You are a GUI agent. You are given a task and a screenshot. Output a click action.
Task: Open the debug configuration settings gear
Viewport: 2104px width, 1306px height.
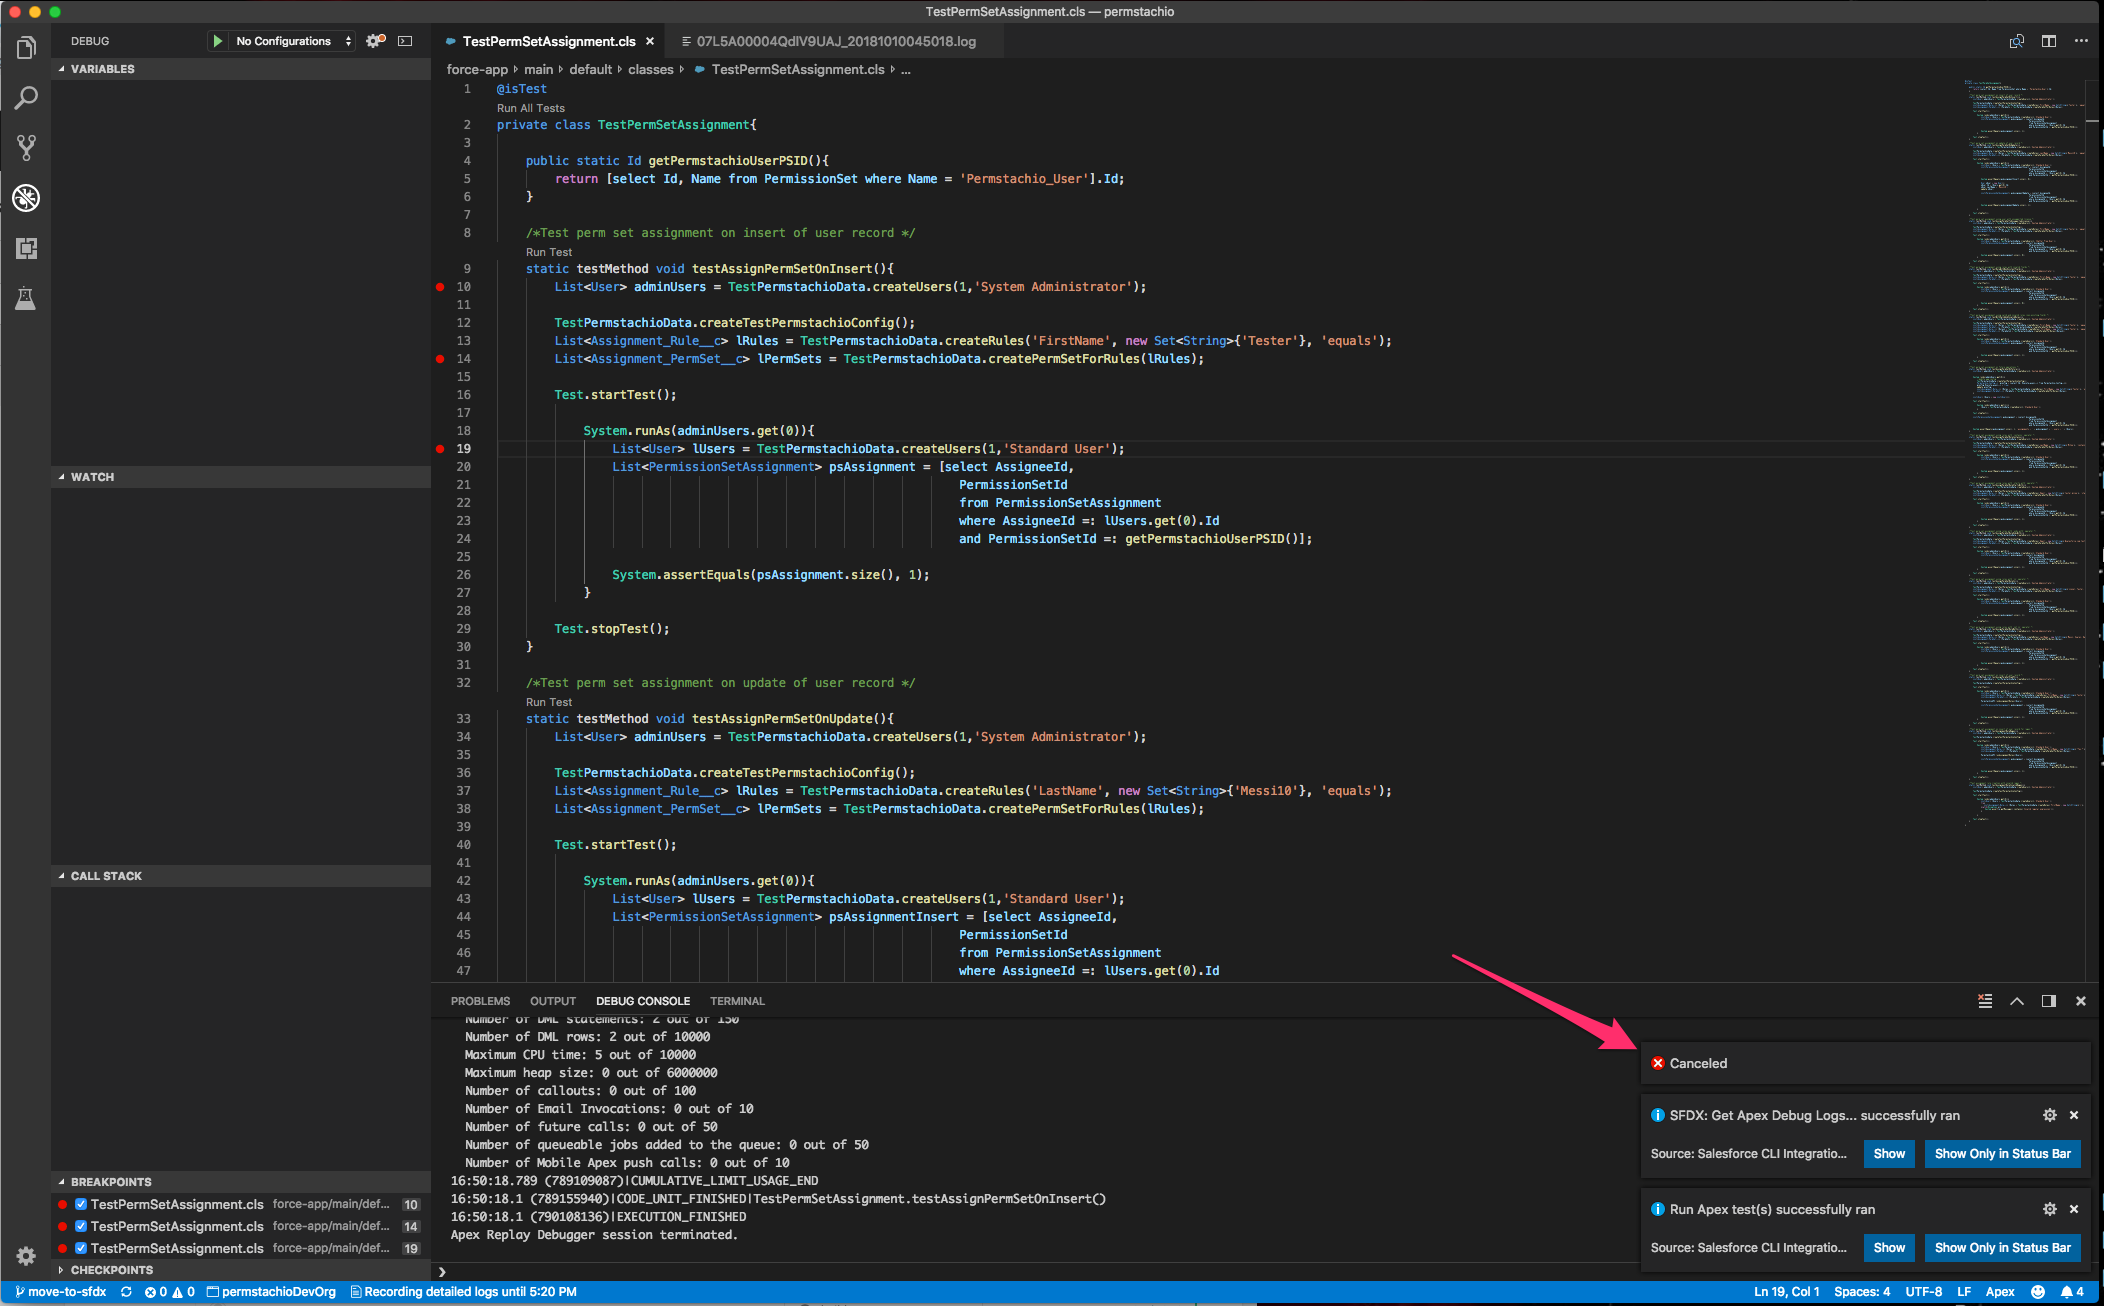374,41
